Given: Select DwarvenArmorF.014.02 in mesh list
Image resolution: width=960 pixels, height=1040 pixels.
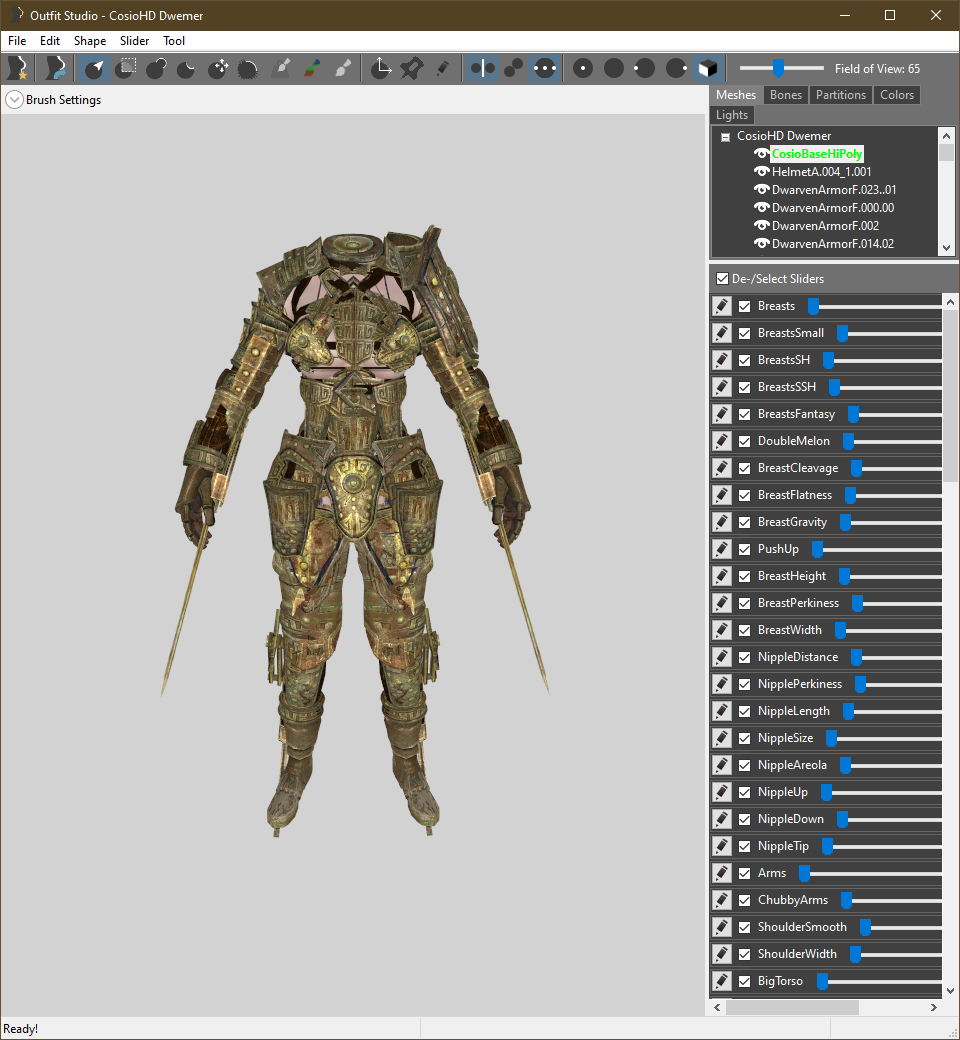Looking at the screenshot, I should coord(833,243).
